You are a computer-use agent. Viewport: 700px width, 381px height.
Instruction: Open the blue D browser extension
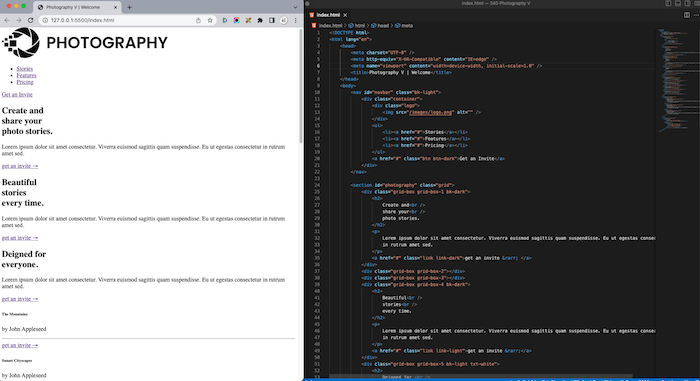(225, 20)
